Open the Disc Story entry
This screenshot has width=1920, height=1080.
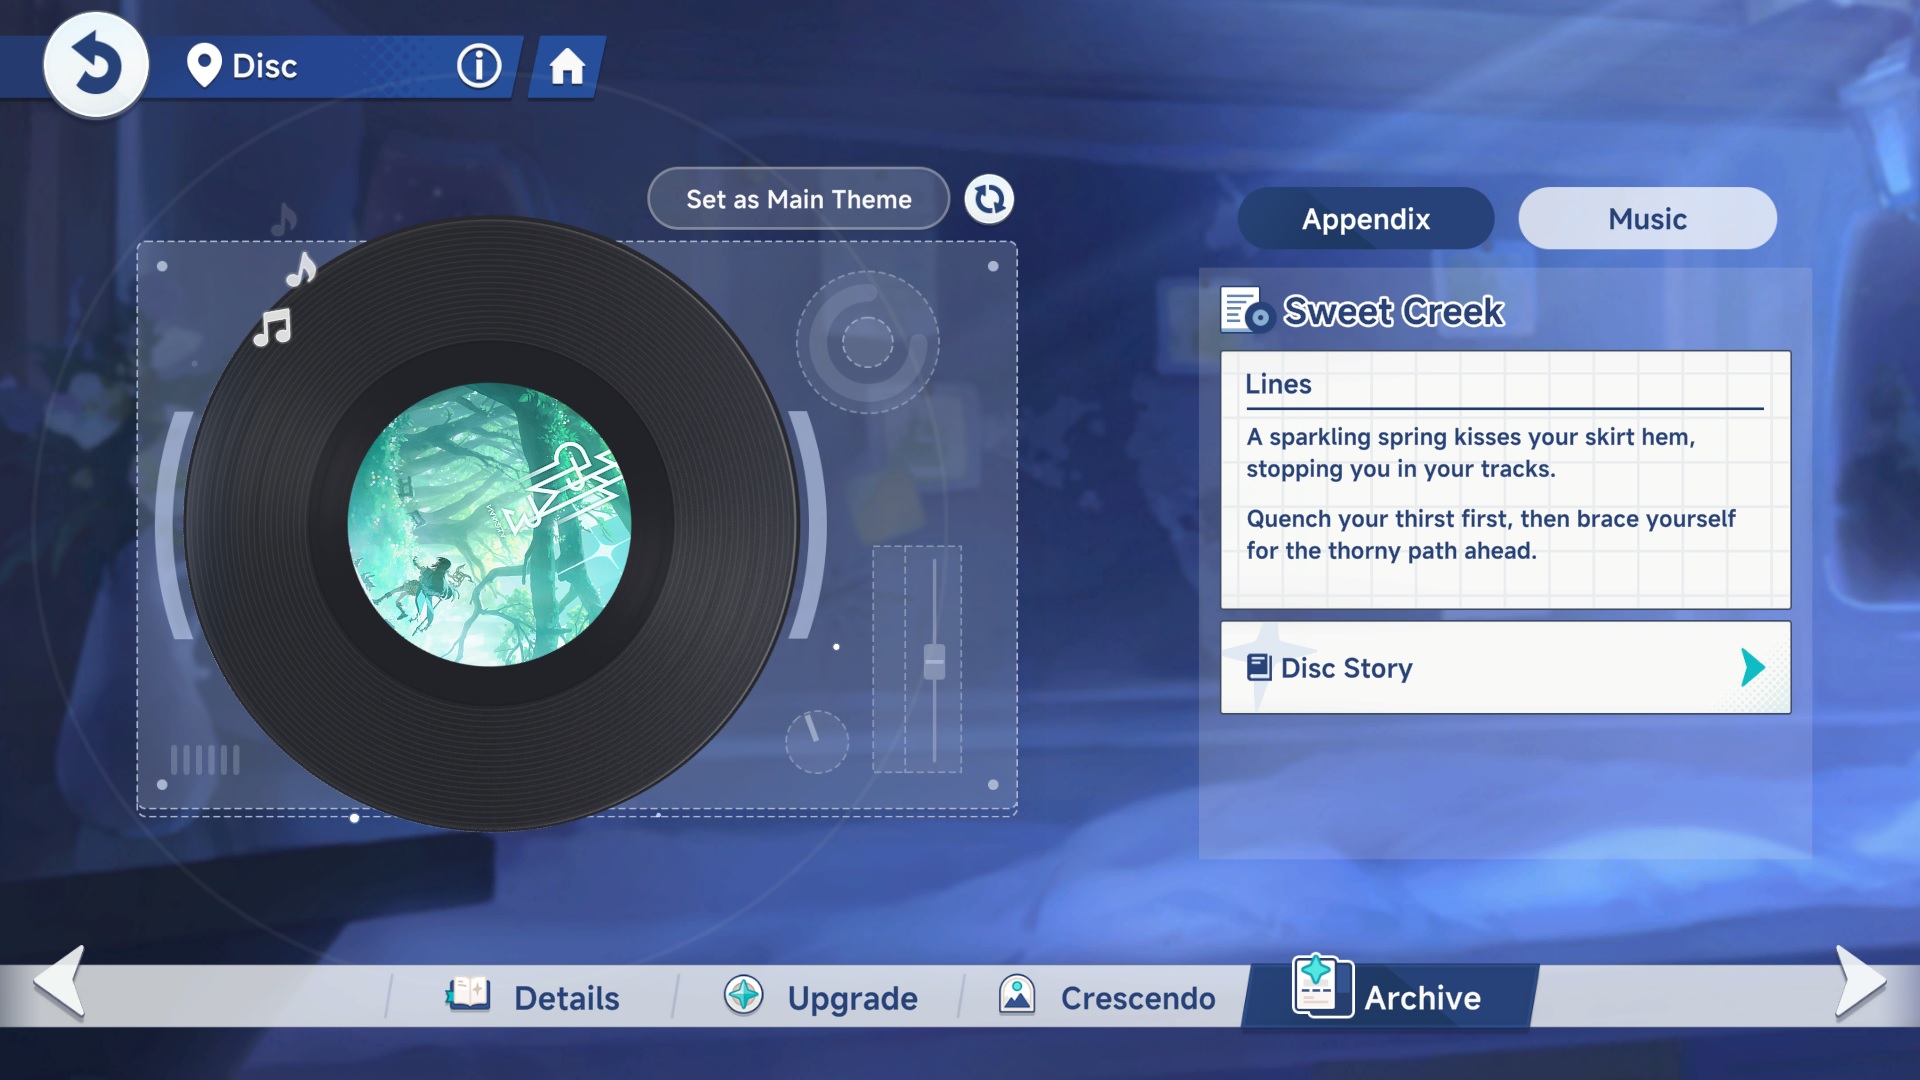click(1346, 668)
